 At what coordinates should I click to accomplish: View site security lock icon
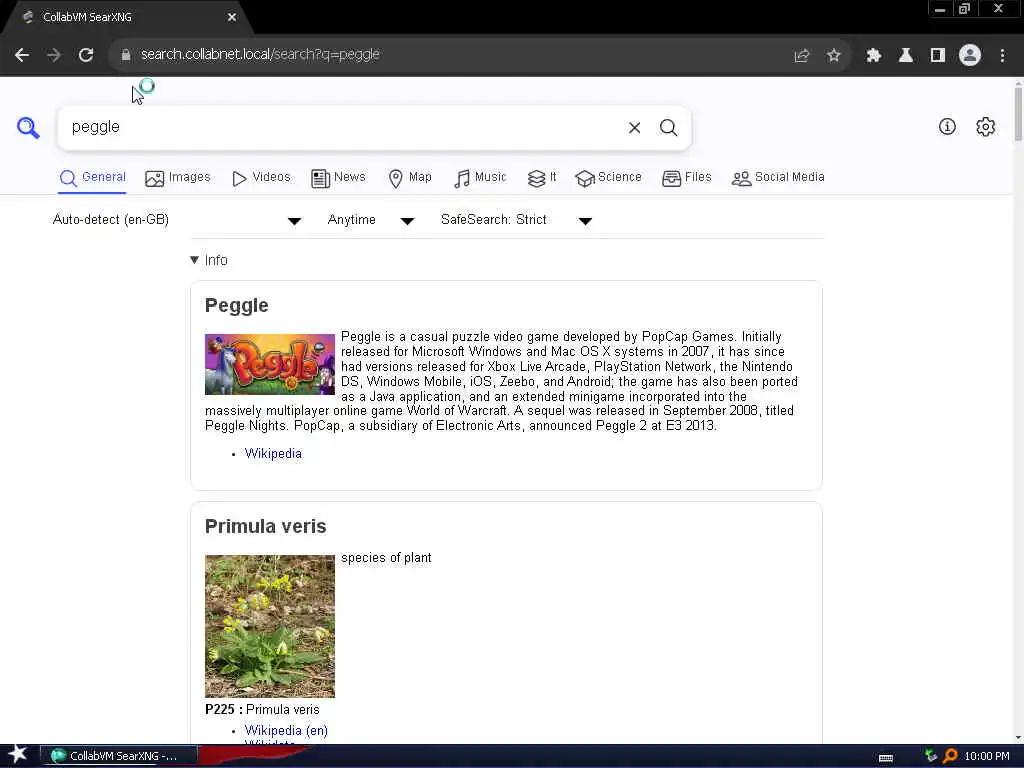click(126, 55)
